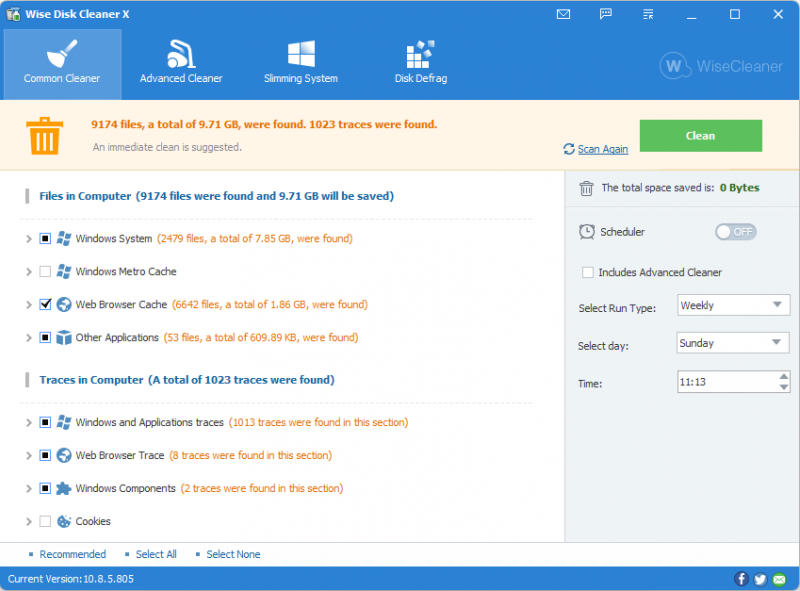Click the green Clean button

coord(701,136)
